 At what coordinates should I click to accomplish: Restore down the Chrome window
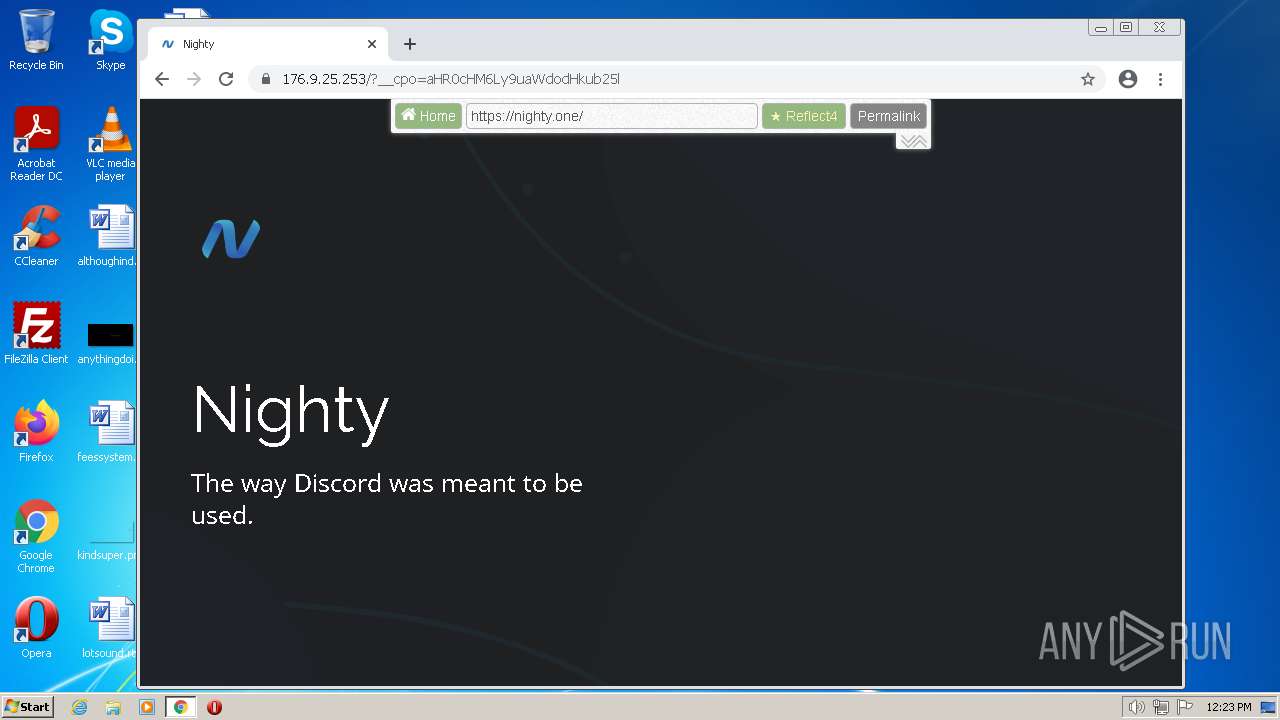pos(1126,28)
